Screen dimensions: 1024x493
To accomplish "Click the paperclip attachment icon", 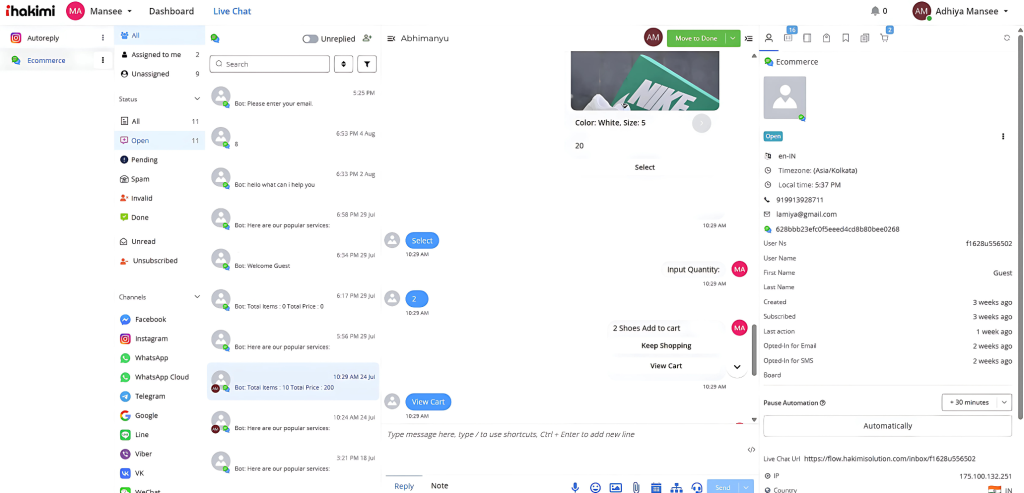I will click(635, 487).
